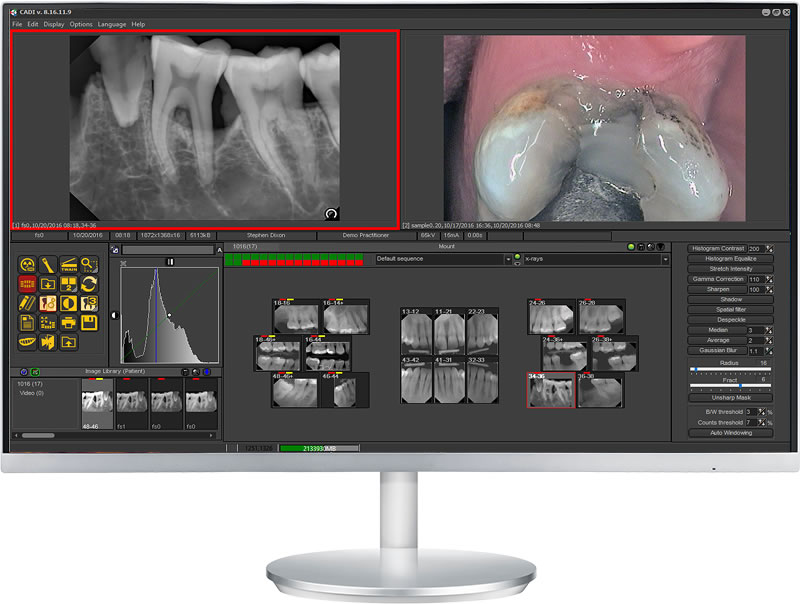Select the half-circle contrast tool icon
The height and width of the screenshot is (604, 800).
click(69, 303)
